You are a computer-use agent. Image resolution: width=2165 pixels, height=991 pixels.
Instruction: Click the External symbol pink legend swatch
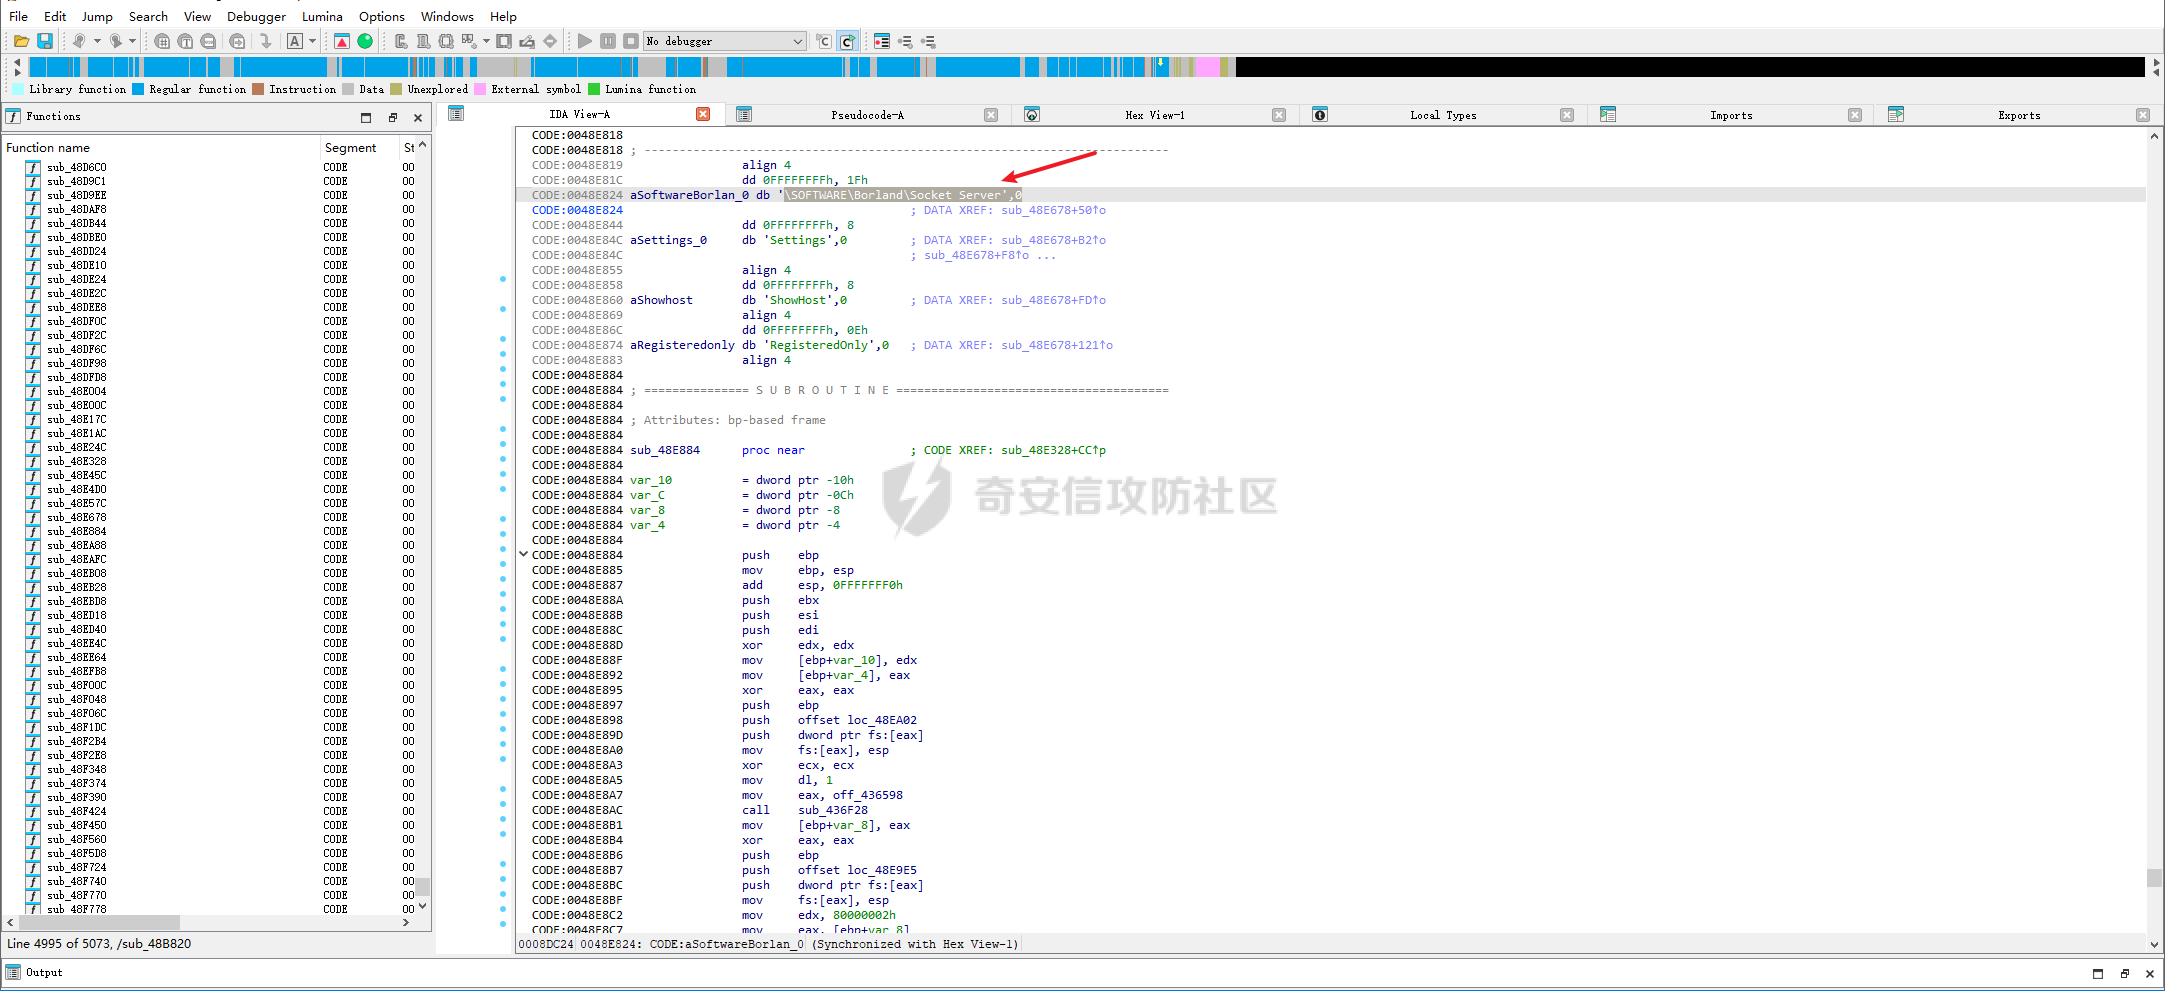tap(480, 89)
